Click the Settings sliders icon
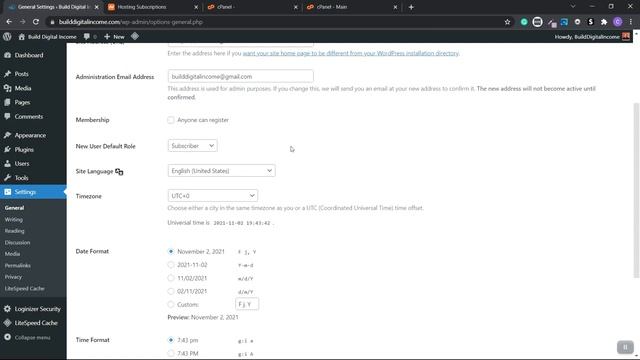This screenshot has height=360, width=640. (x=7, y=192)
